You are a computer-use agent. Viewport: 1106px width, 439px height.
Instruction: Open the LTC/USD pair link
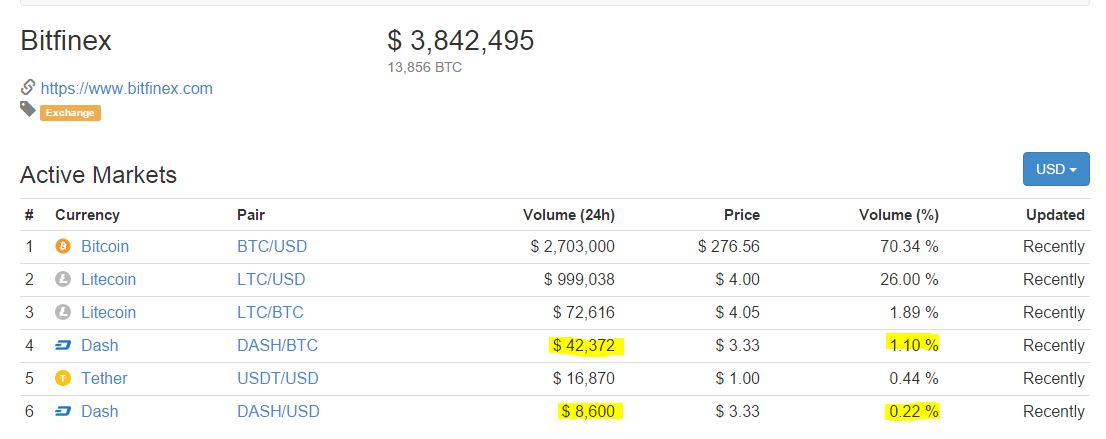tap(272, 279)
